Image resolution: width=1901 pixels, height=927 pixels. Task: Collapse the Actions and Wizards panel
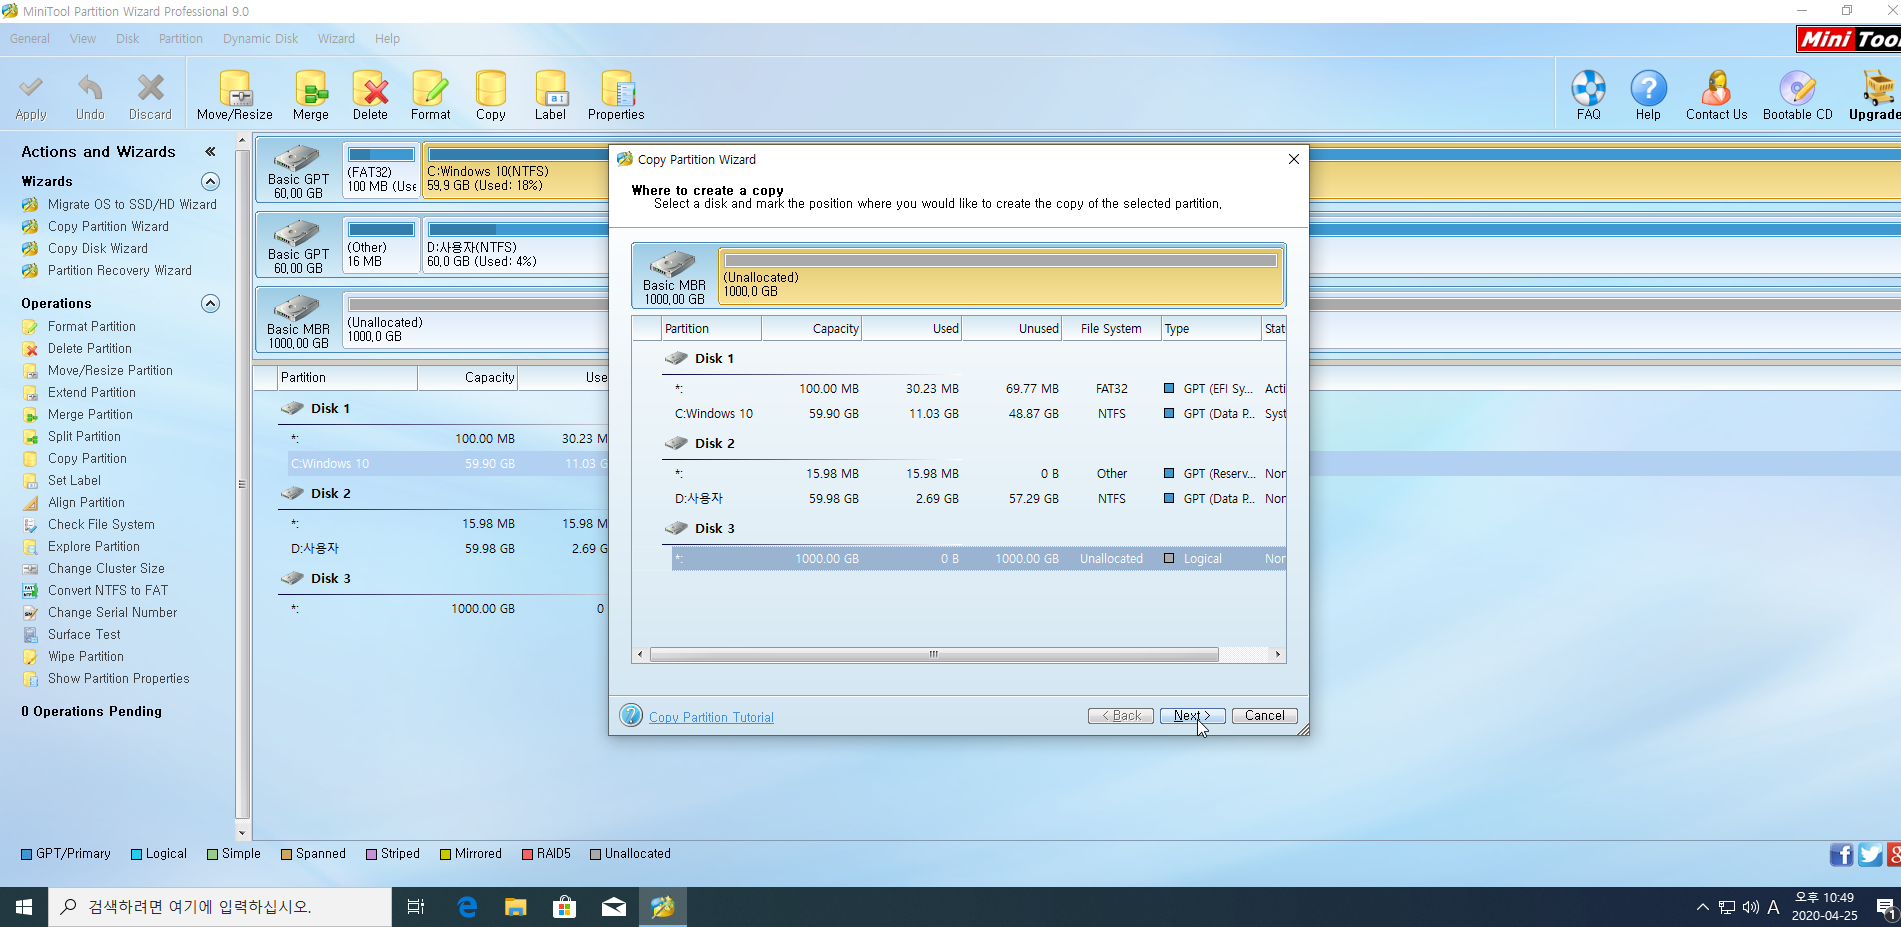coord(210,152)
